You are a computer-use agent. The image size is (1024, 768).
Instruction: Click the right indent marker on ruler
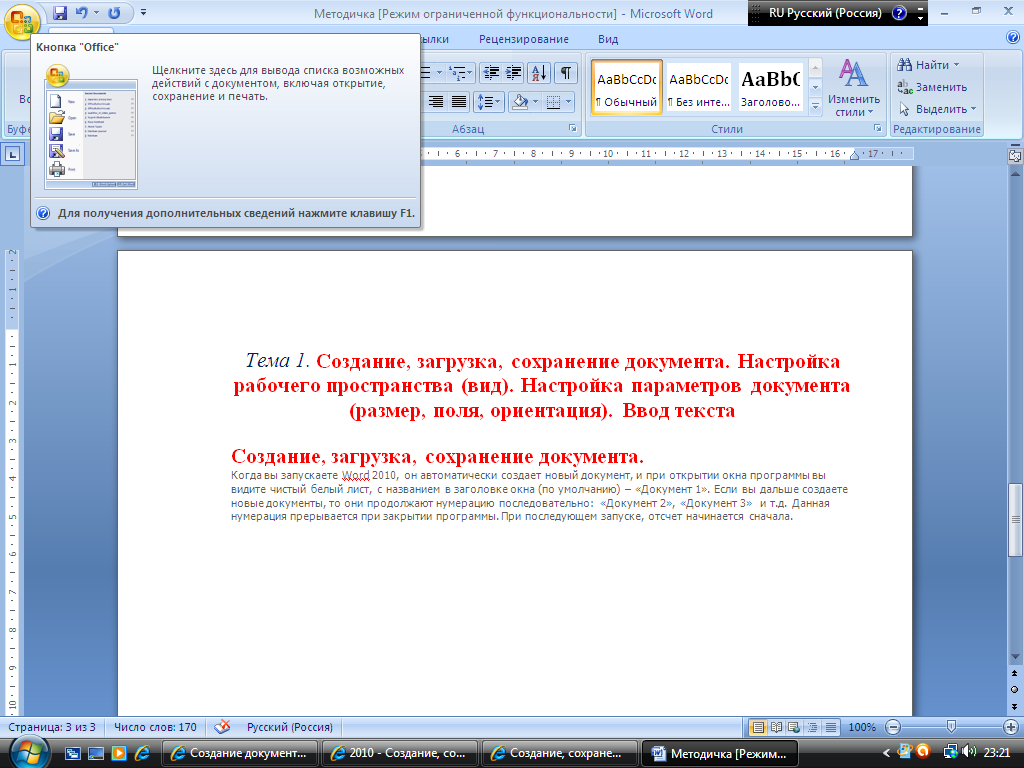coord(854,156)
